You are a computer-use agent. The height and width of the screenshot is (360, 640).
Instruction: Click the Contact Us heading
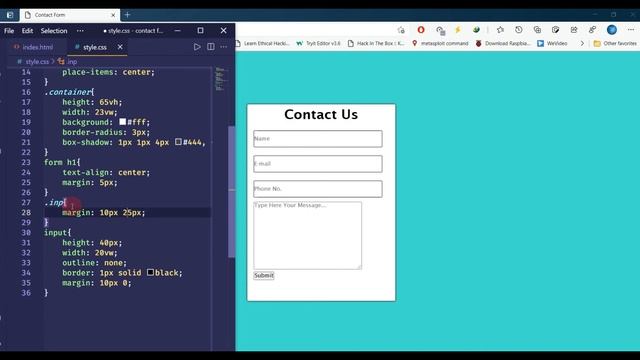321,114
